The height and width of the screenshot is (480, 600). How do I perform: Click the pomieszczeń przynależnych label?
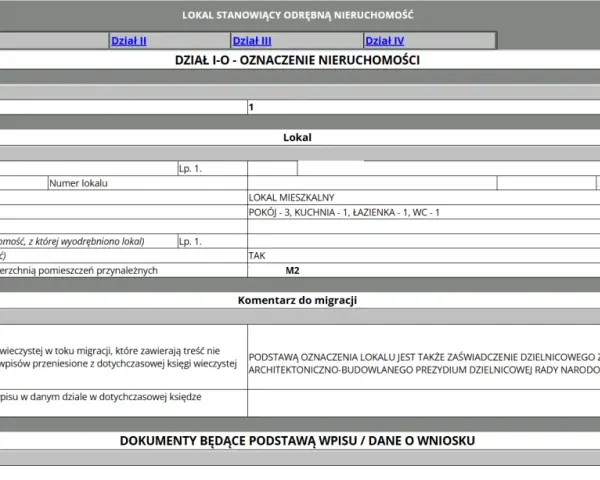tap(79, 270)
